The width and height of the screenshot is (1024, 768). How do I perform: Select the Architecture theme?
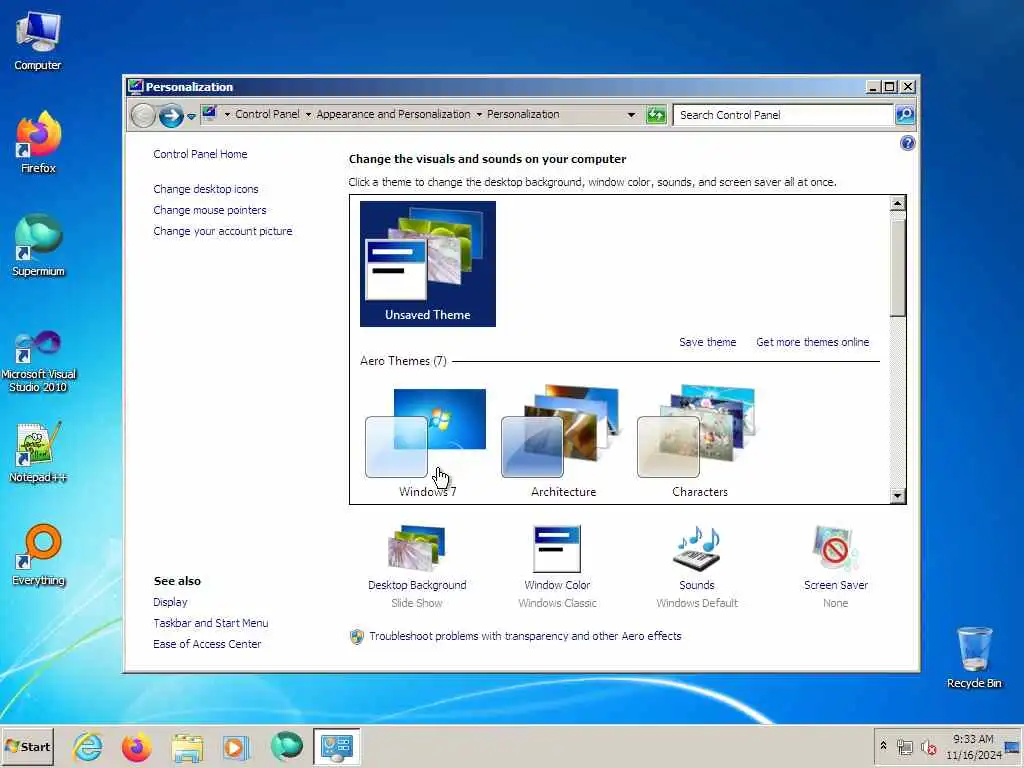(x=564, y=442)
